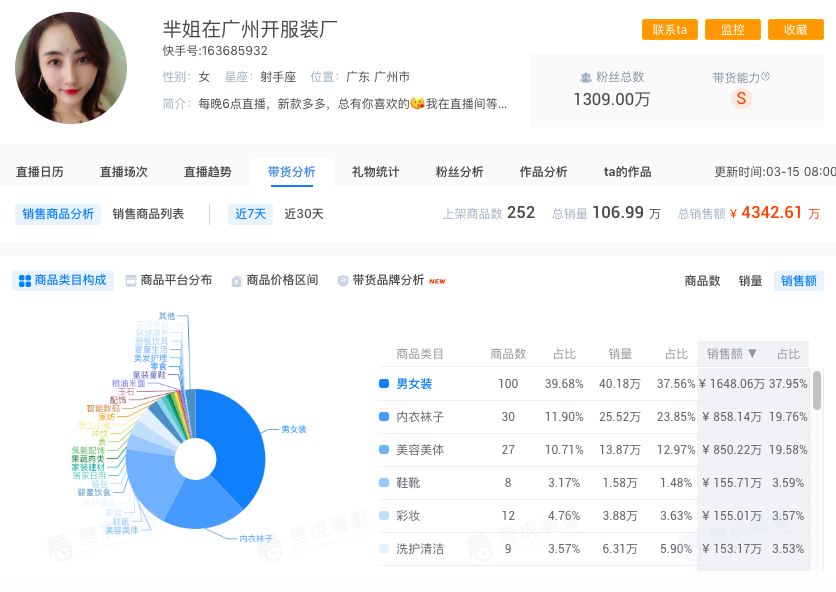Open 商品价格区间 sub-tab
Viewport: 836px width, 592px height.
click(275, 281)
